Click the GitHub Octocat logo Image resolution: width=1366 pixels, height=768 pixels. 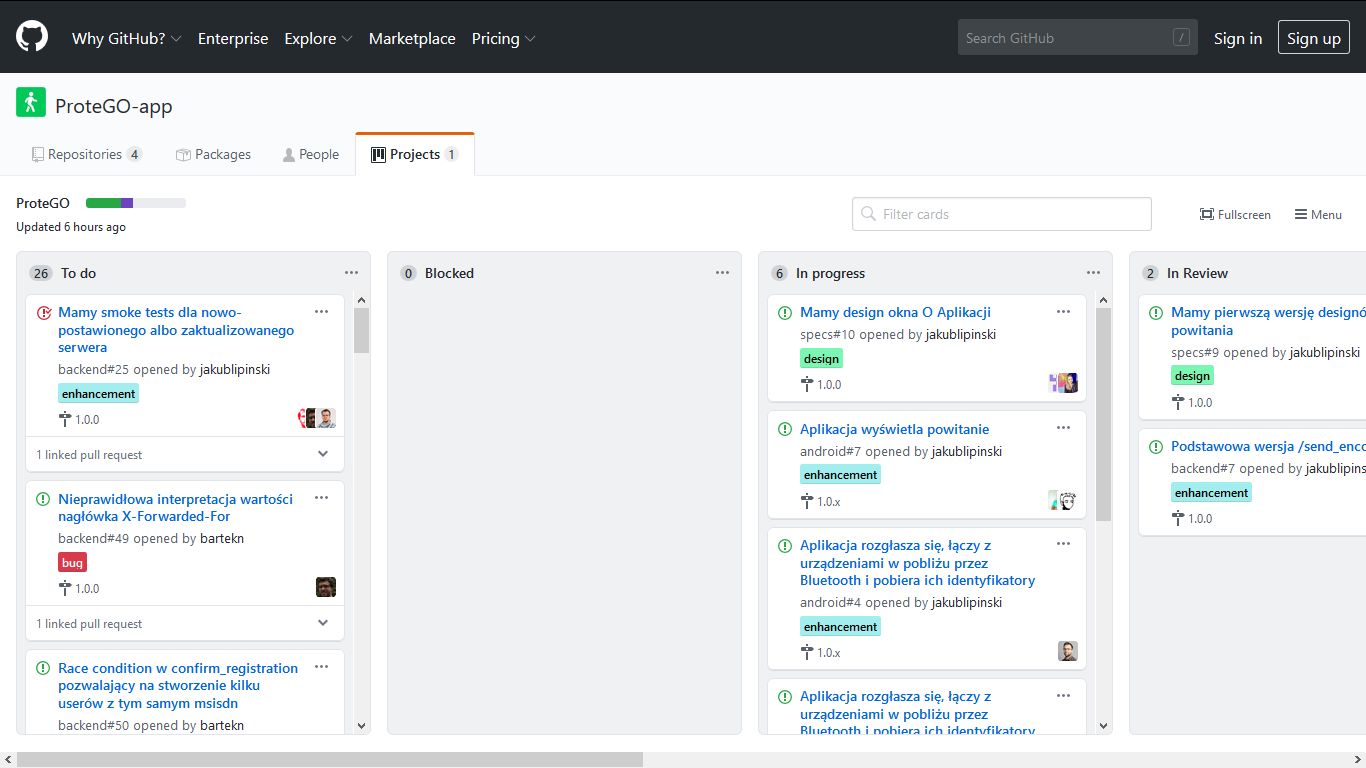pyautogui.click(x=32, y=37)
